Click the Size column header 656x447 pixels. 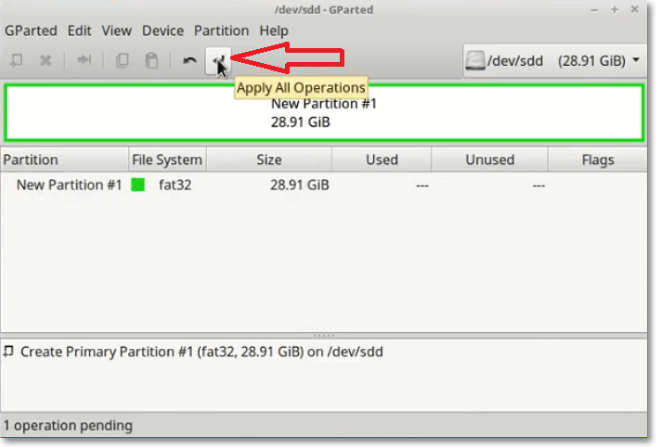tap(269, 159)
